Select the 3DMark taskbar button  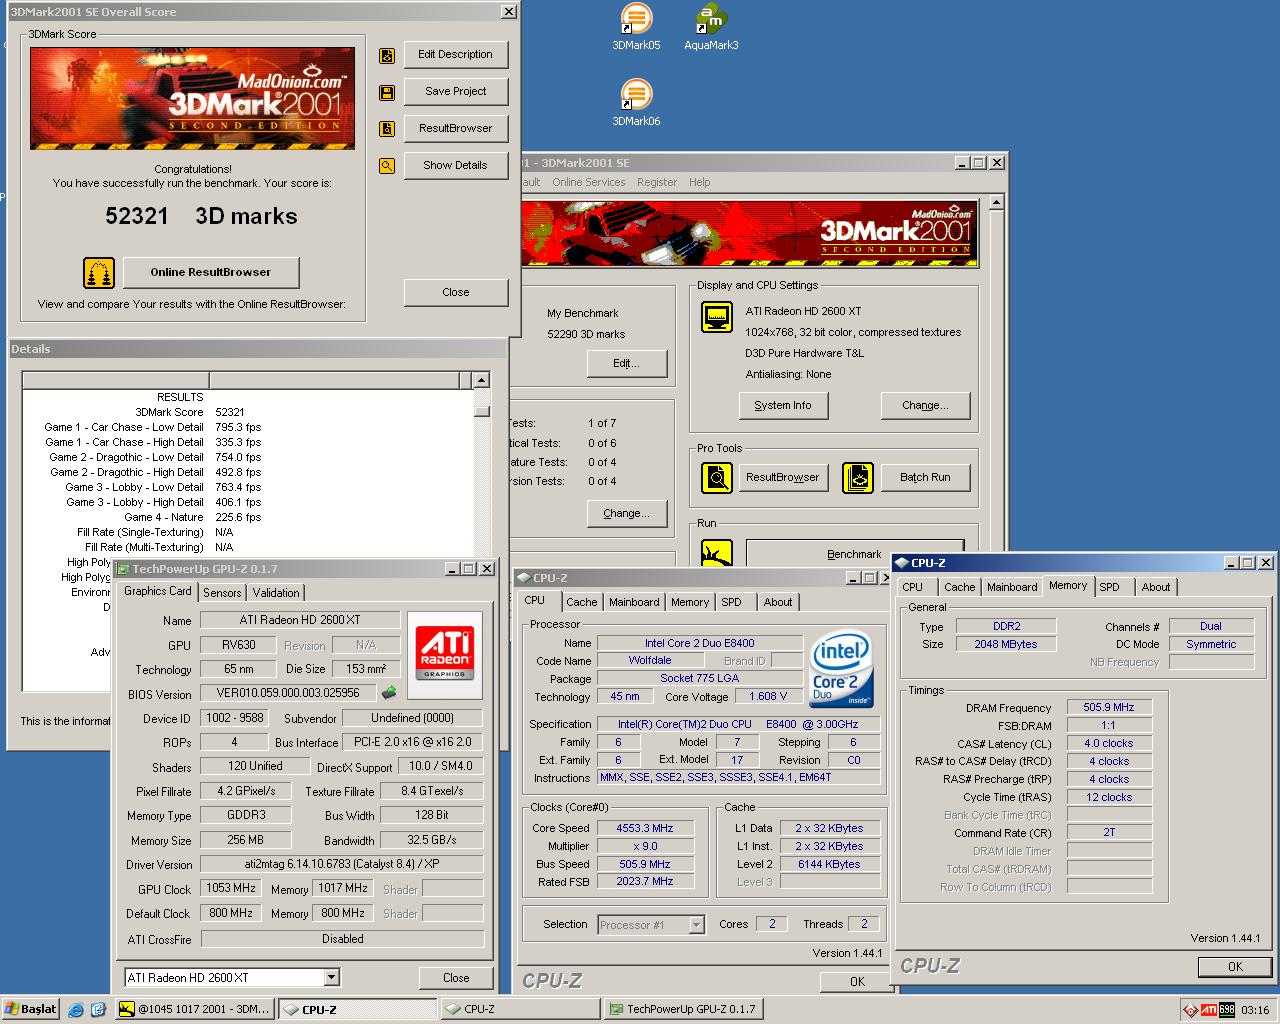point(194,1009)
